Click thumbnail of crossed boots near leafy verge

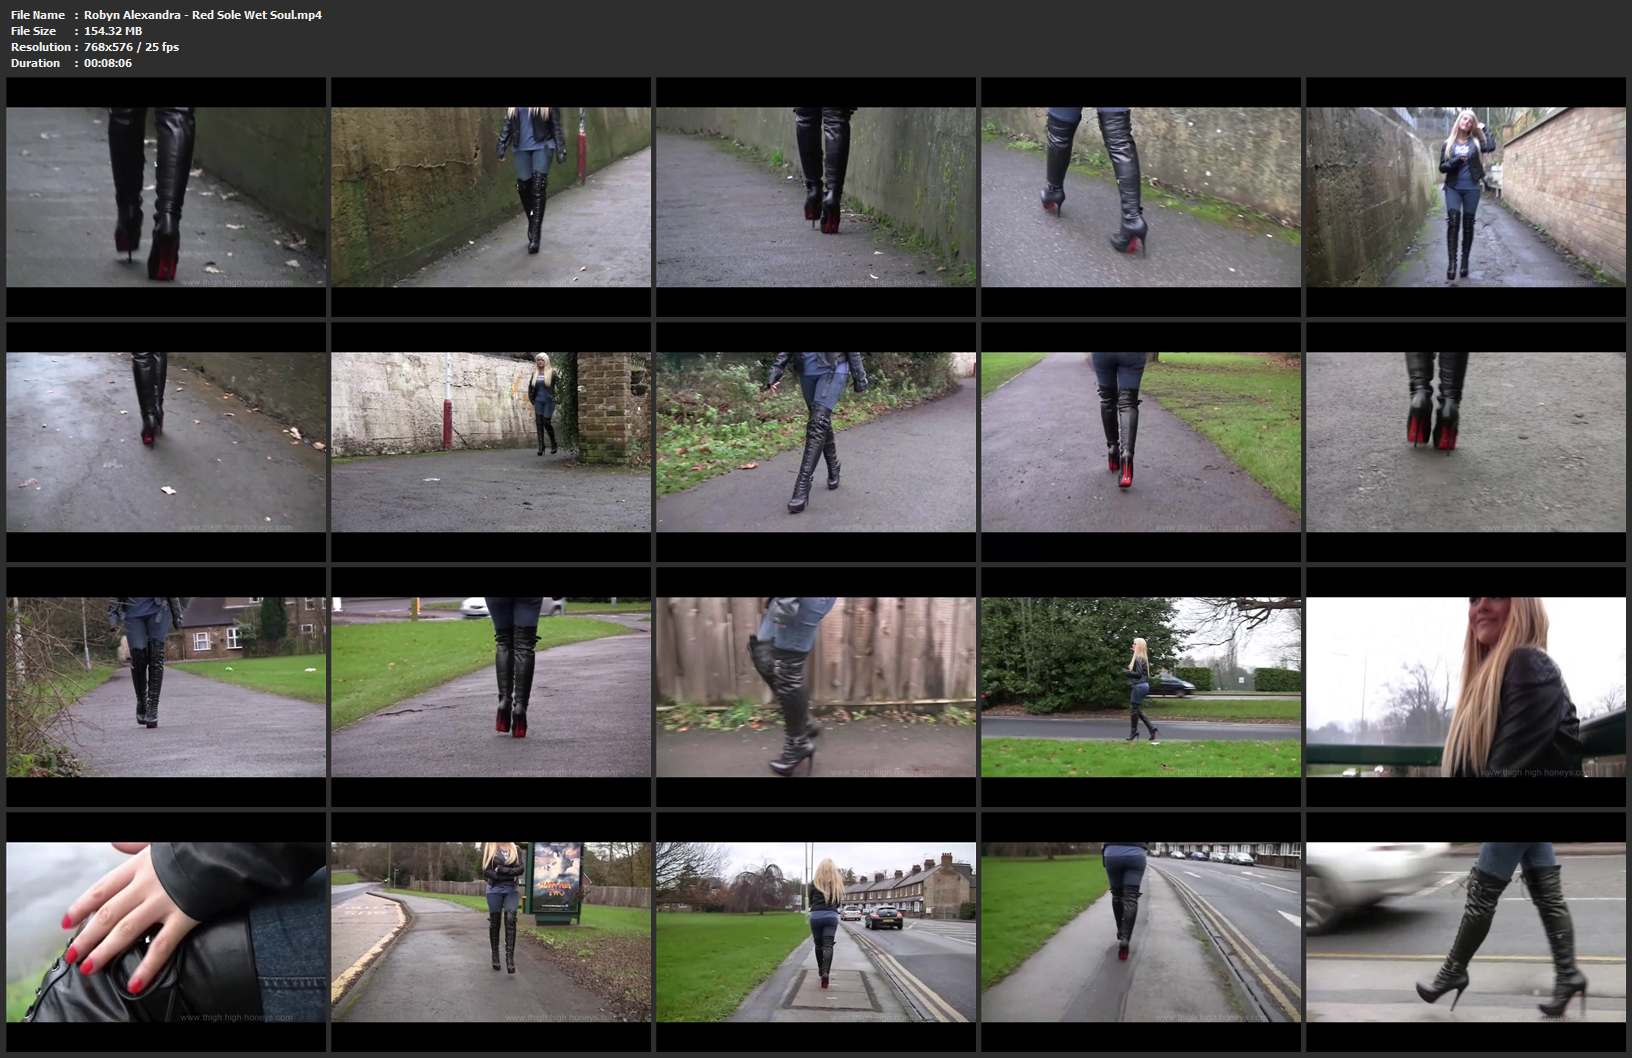pos(816,442)
